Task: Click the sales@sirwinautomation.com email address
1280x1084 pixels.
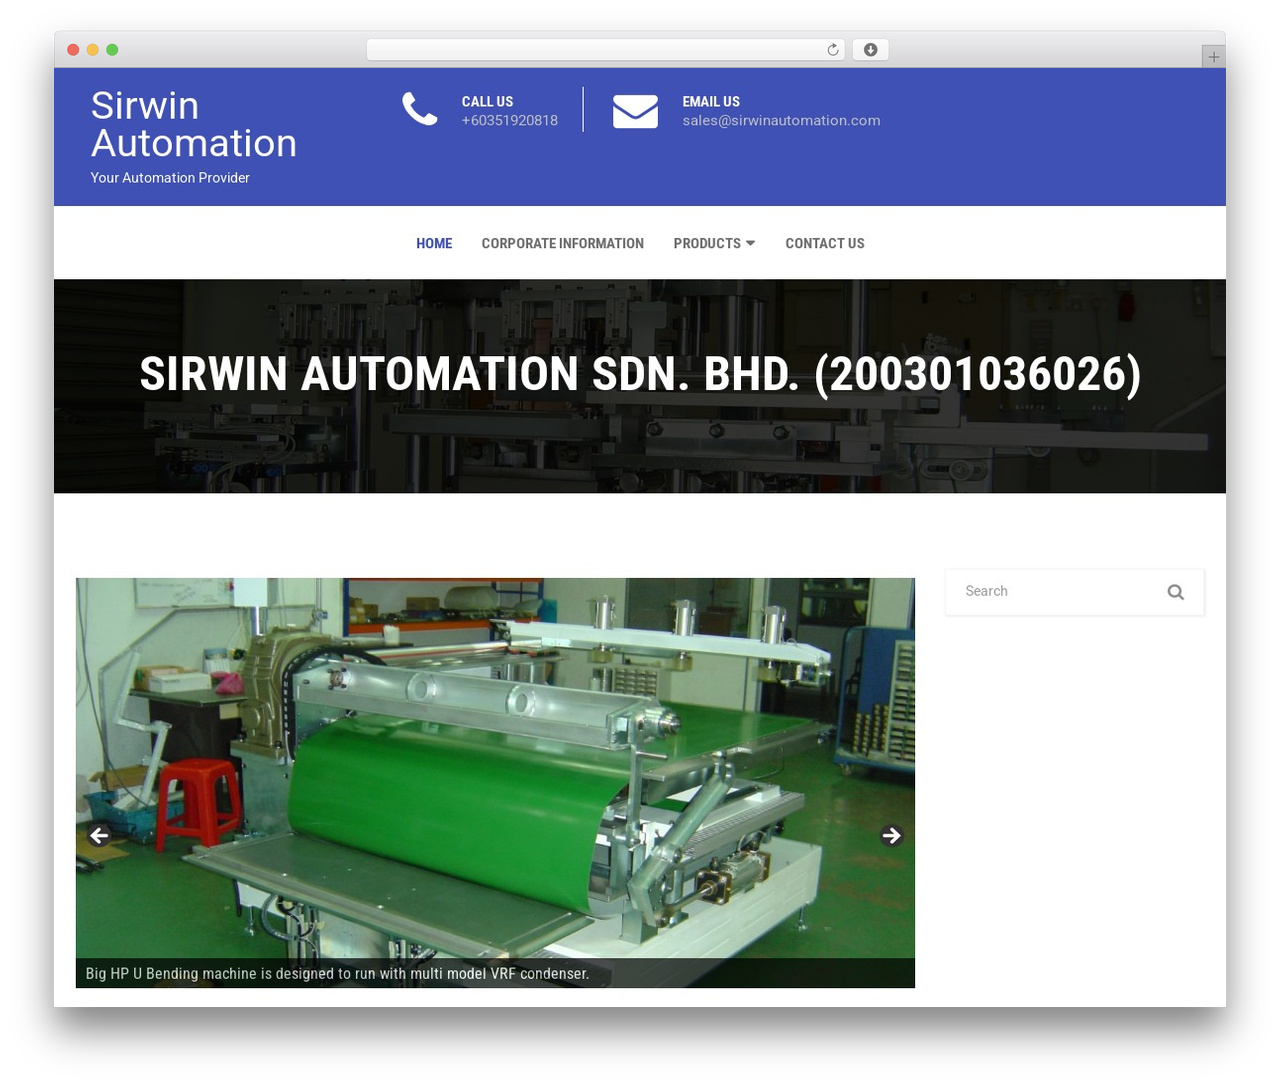Action: point(782,120)
